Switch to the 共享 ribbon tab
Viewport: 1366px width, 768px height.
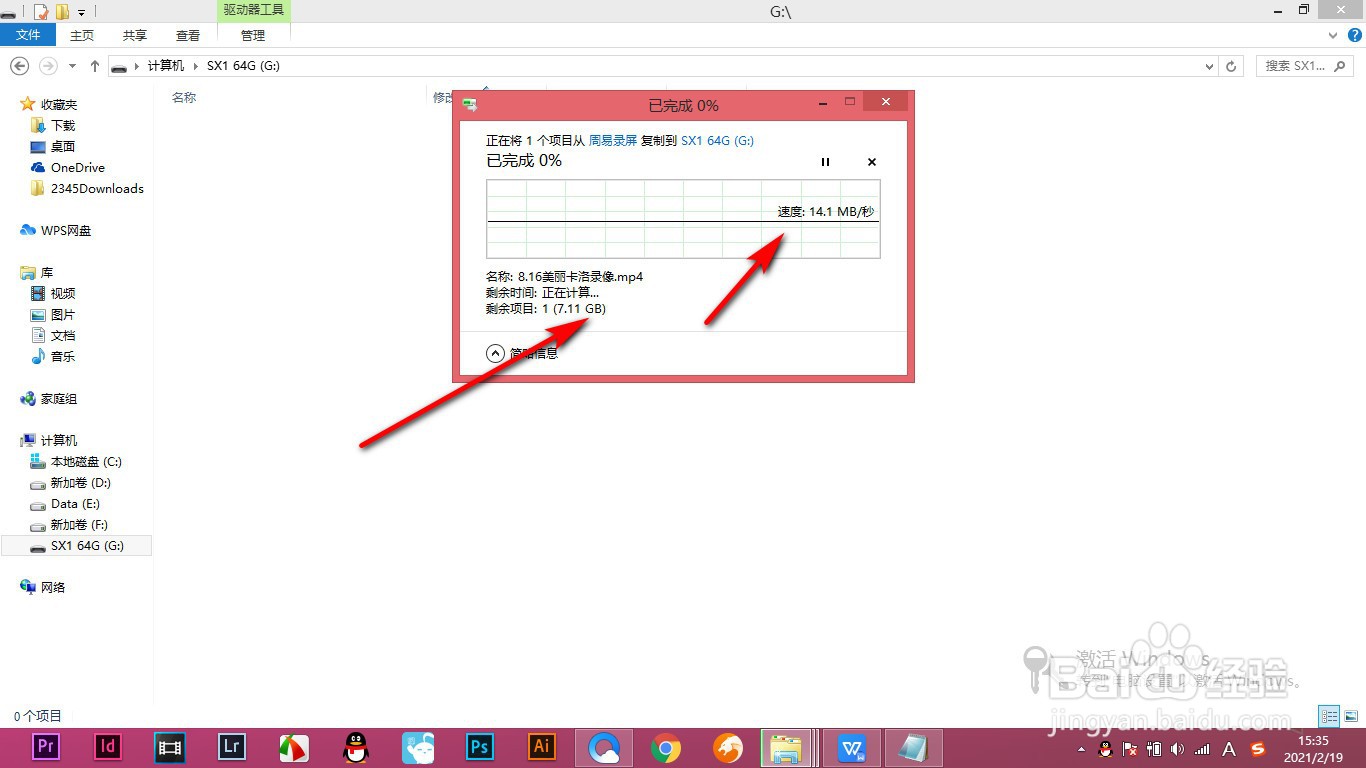pos(135,35)
